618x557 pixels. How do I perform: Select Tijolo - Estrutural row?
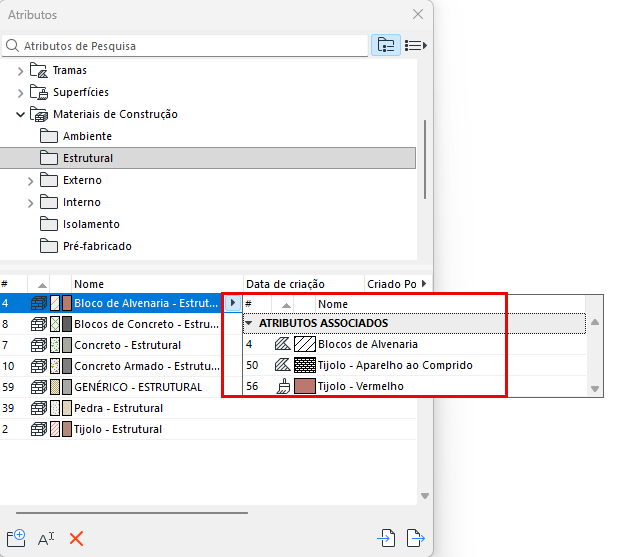pyautogui.click(x=208, y=429)
